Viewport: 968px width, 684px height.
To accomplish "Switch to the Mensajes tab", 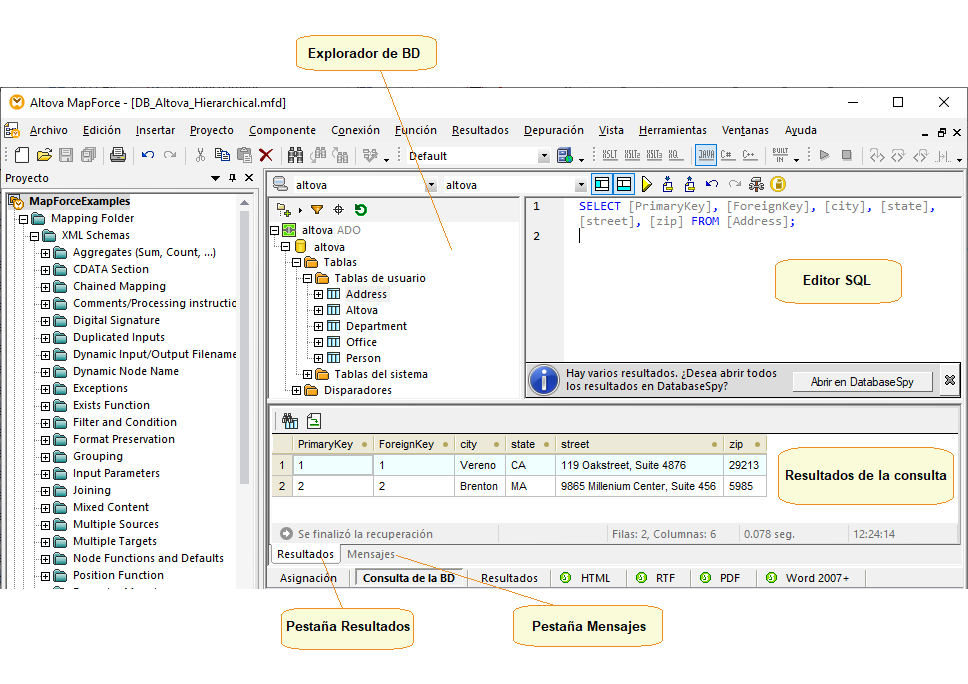I will [370, 553].
